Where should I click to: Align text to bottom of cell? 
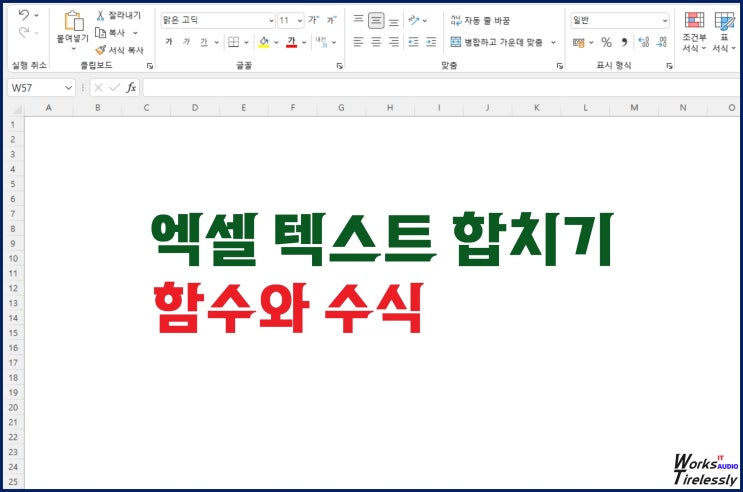pos(394,21)
